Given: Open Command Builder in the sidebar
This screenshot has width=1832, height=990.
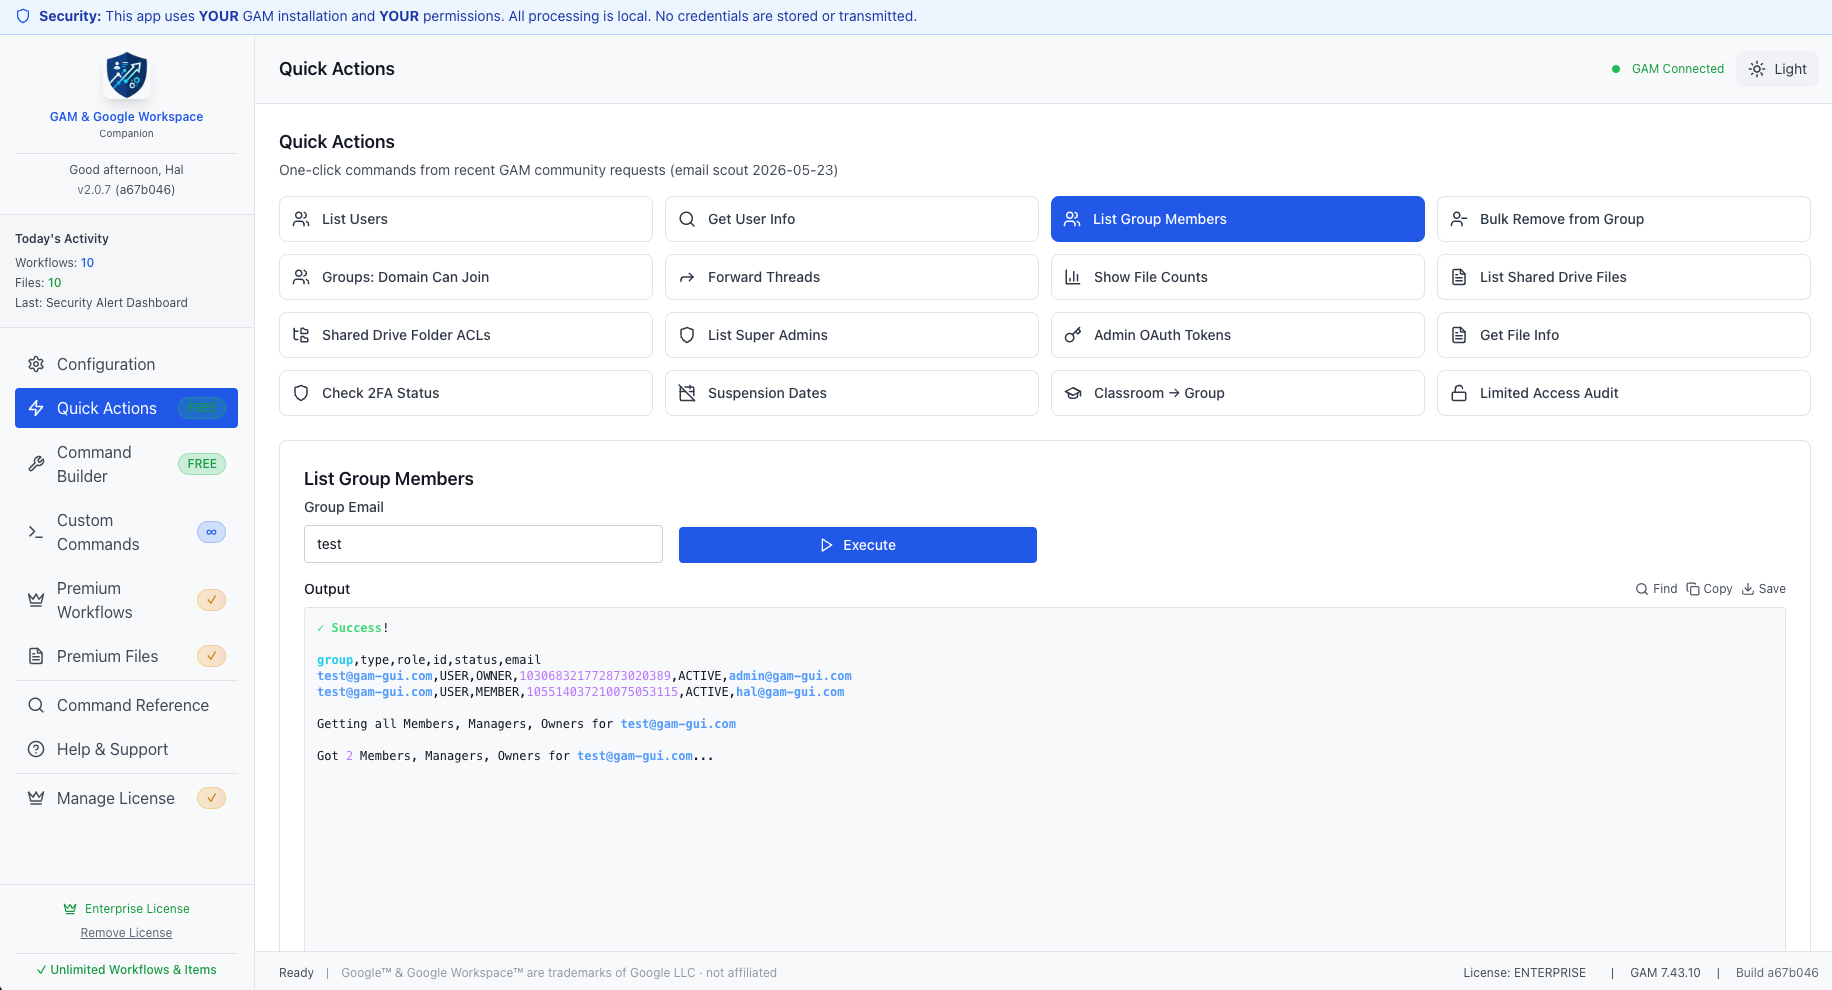Looking at the screenshot, I should point(126,464).
